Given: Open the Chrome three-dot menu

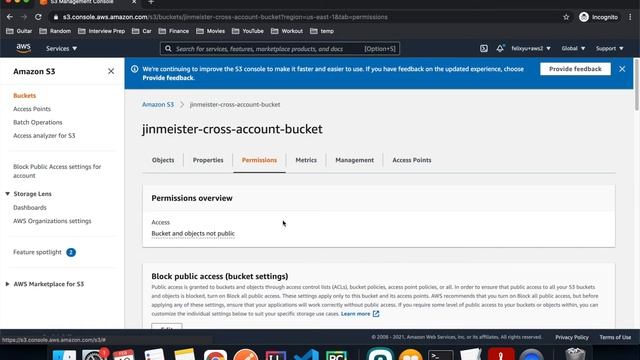Looking at the screenshot, I should [630, 17].
